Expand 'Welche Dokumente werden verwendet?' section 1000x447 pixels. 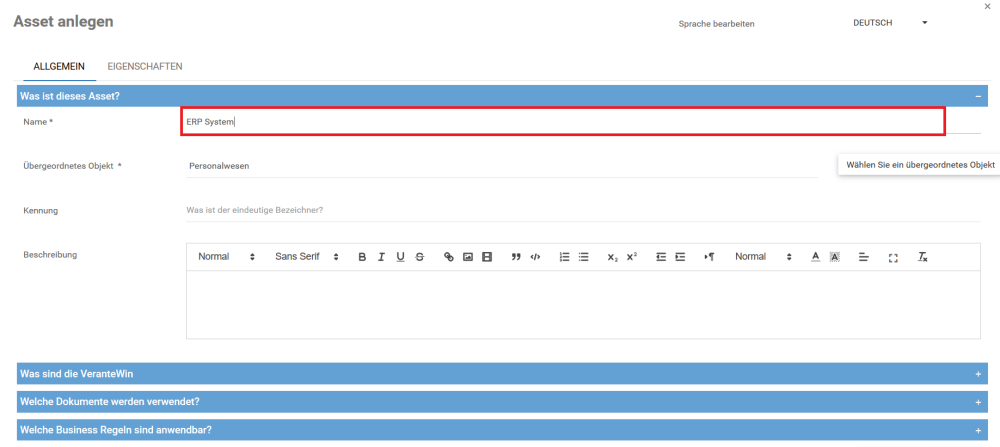pyautogui.click(x=978, y=402)
